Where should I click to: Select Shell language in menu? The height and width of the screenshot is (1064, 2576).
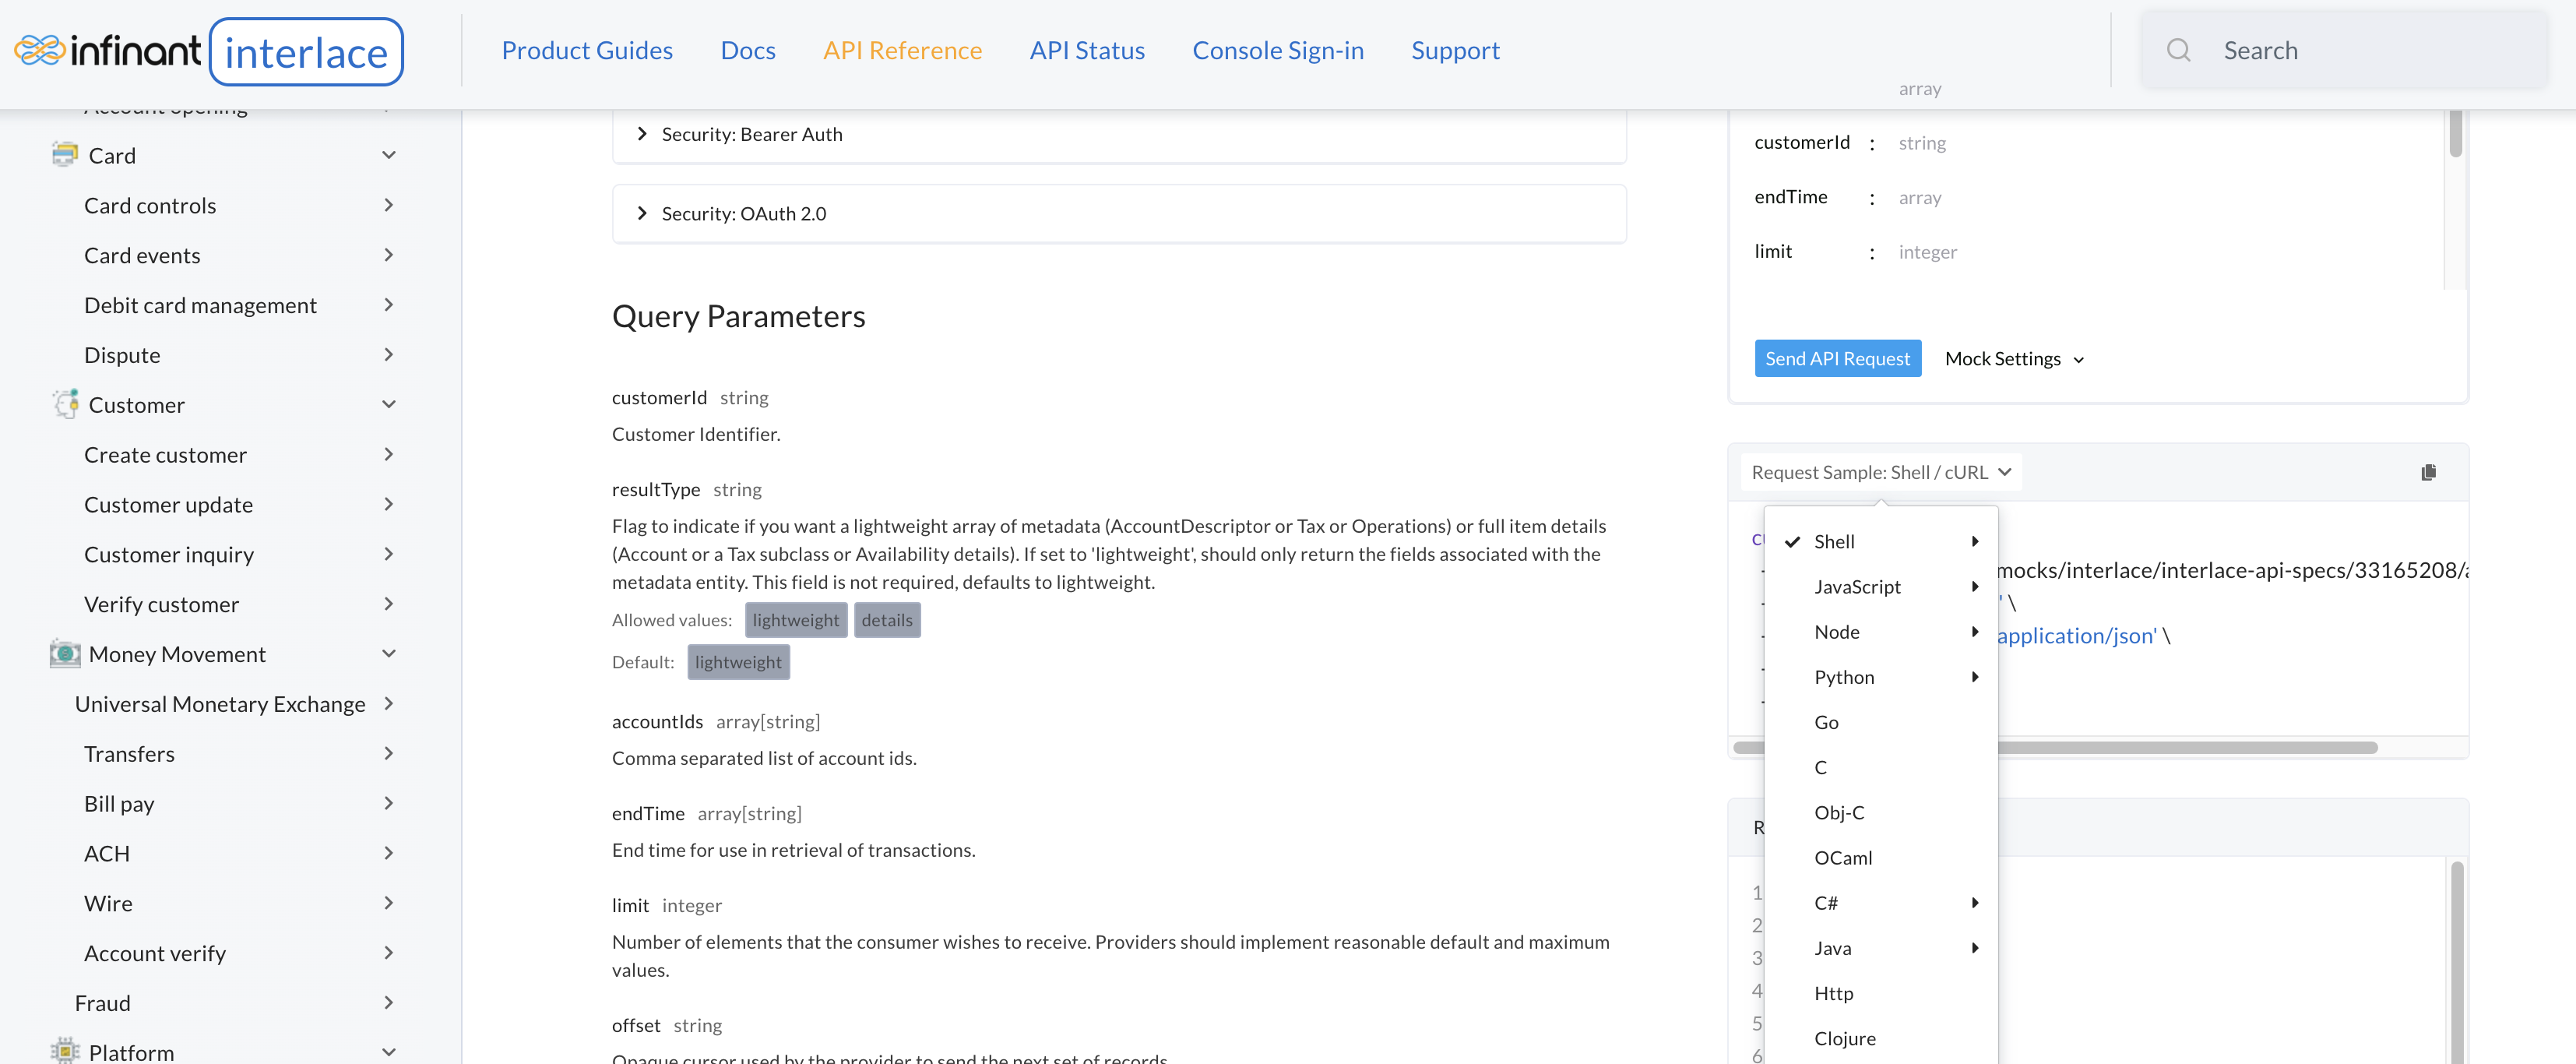pos(1834,541)
